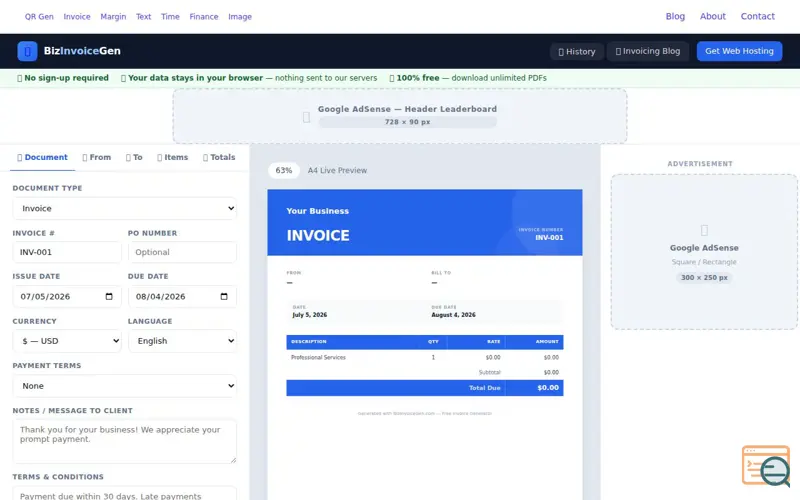Open the Invoice top navigation link
800x500 pixels.
tap(77, 16)
